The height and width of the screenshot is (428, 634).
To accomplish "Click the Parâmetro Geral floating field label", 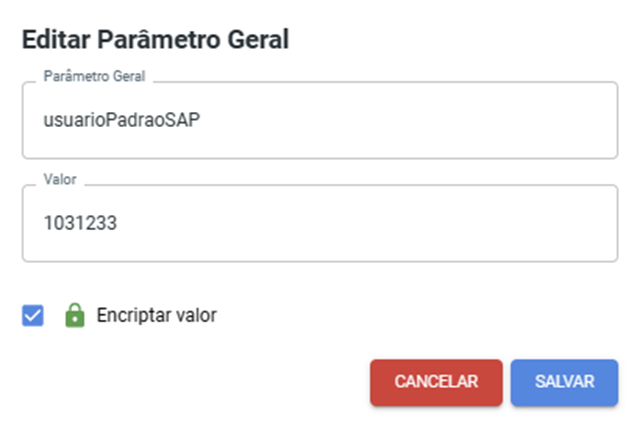I will (94, 76).
